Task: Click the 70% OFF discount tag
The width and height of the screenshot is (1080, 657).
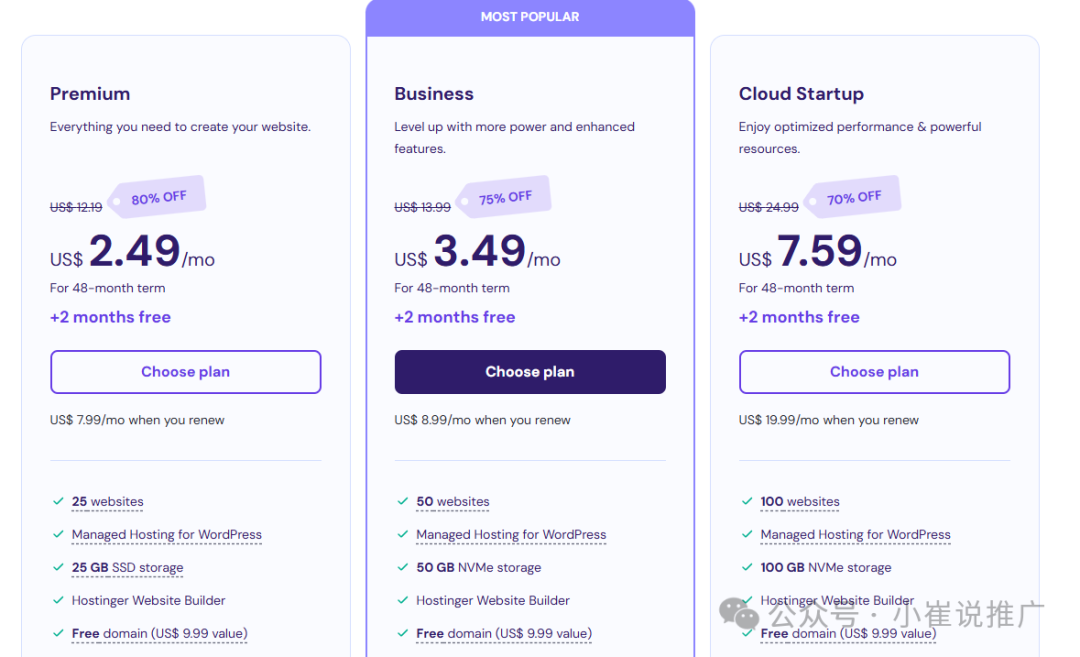Action: pyautogui.click(x=853, y=198)
